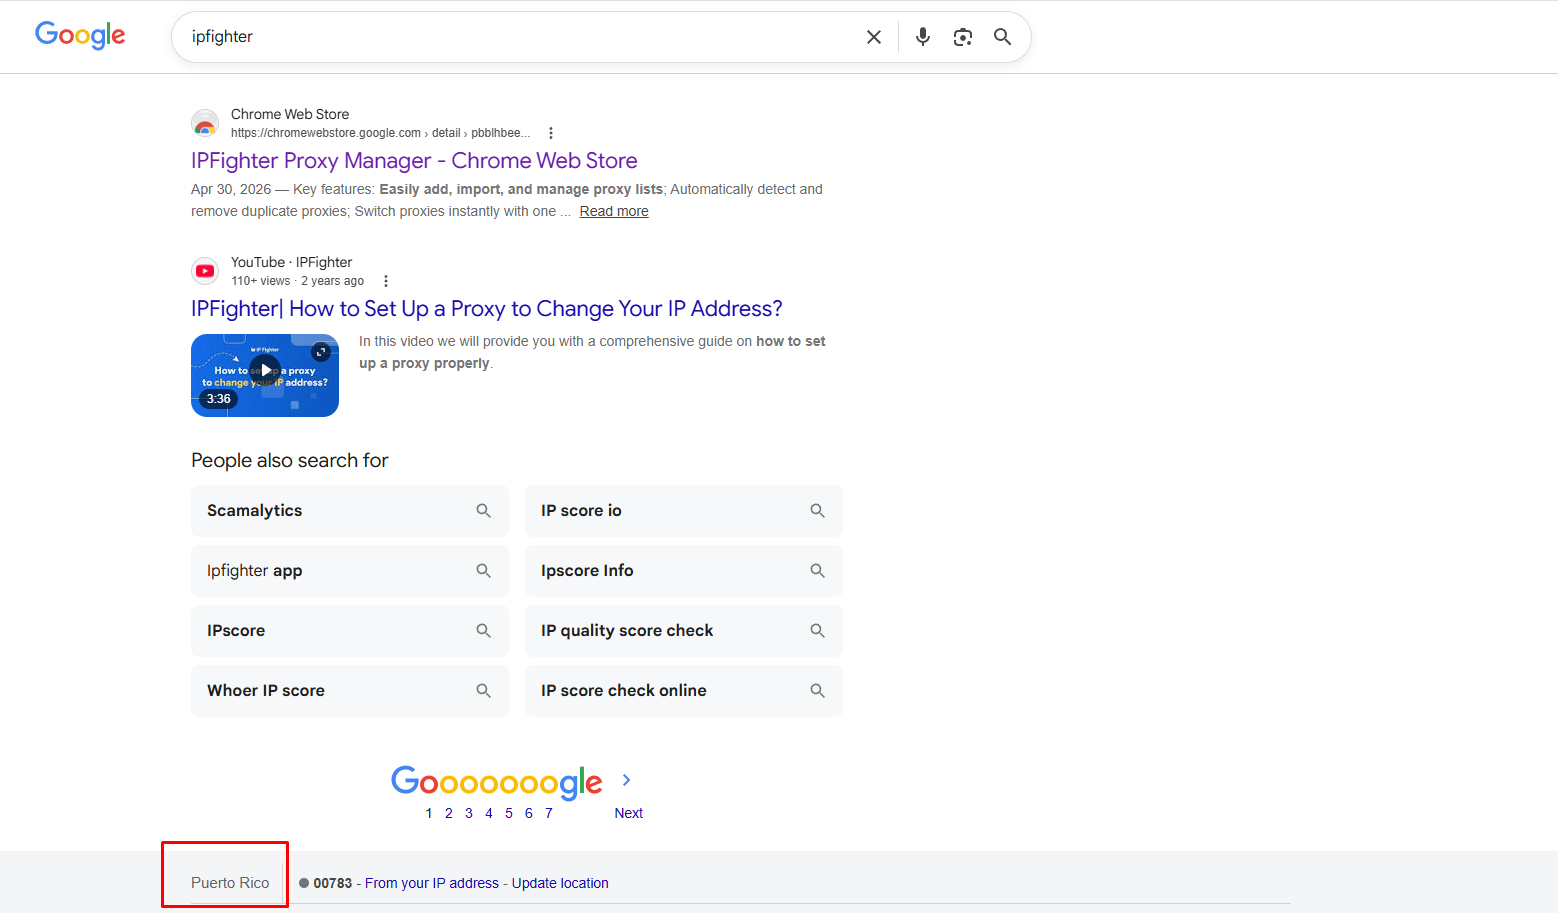
Task: Choose the IPscore related search
Action: click(x=350, y=631)
